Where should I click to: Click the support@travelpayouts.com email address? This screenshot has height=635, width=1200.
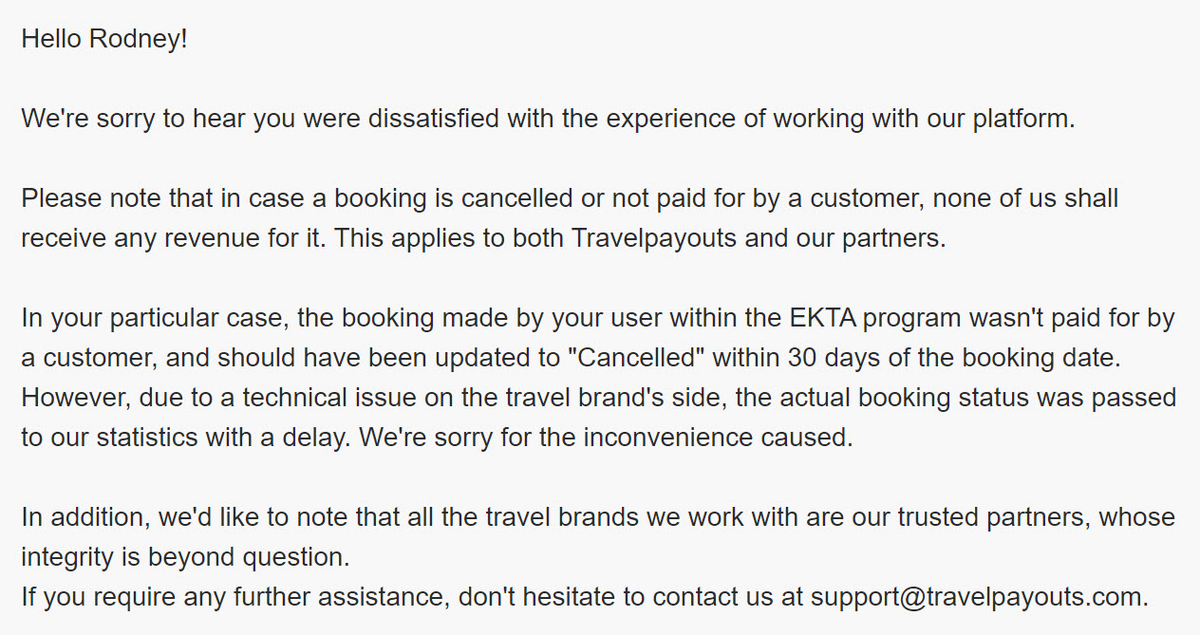click(976, 597)
